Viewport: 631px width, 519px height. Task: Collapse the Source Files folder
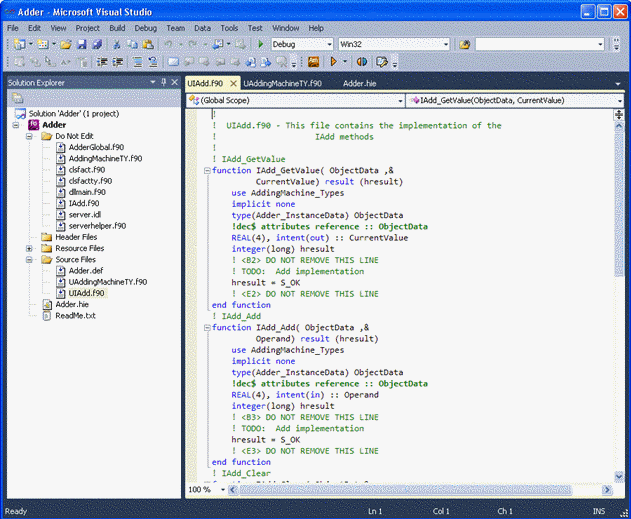[x=29, y=260]
